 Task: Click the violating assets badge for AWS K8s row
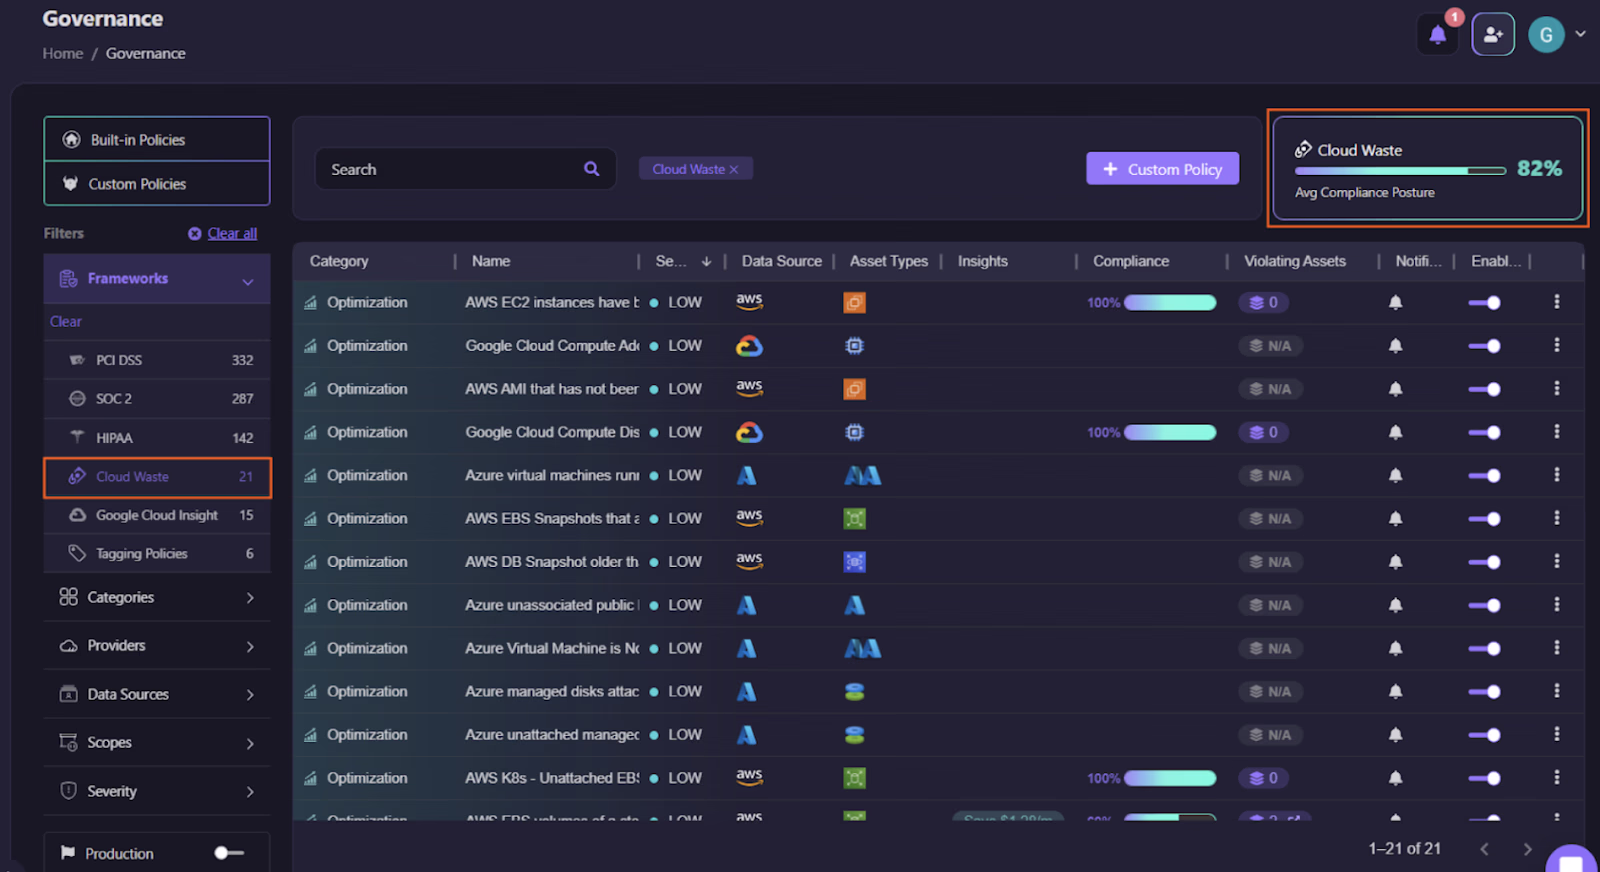(1264, 778)
